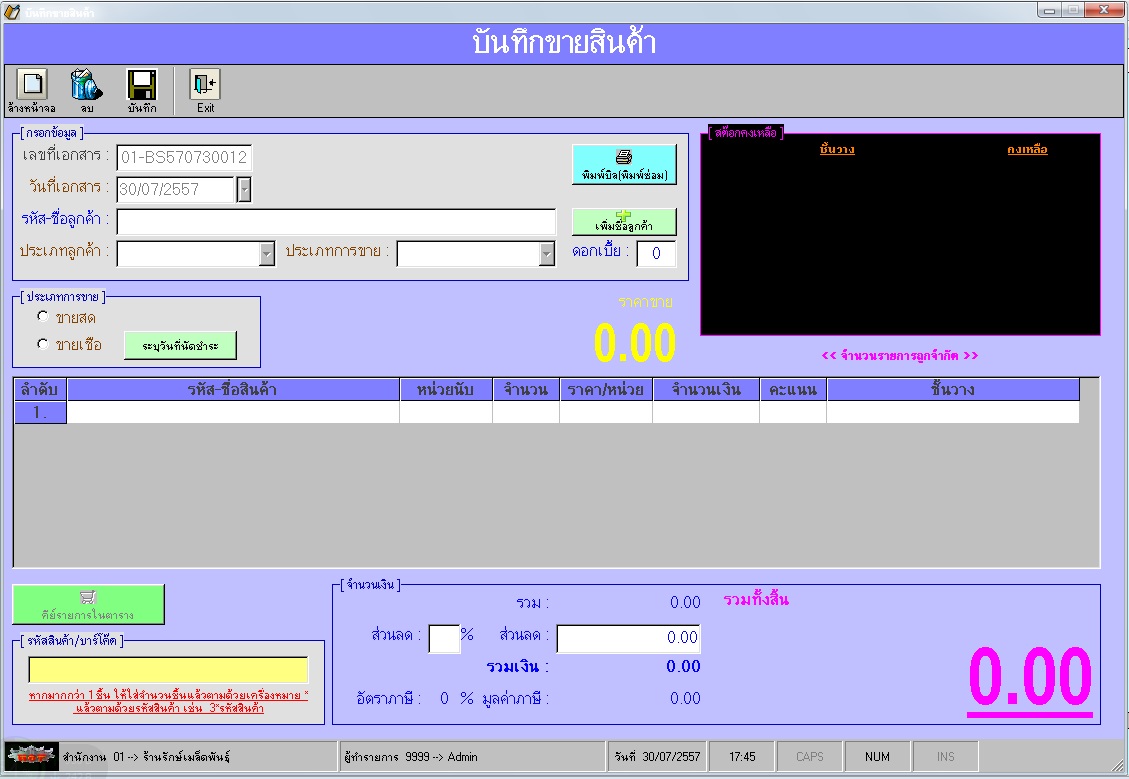The image size is (1129, 779).
Task: Click the NUM indicator in status bar
Action: point(877,757)
